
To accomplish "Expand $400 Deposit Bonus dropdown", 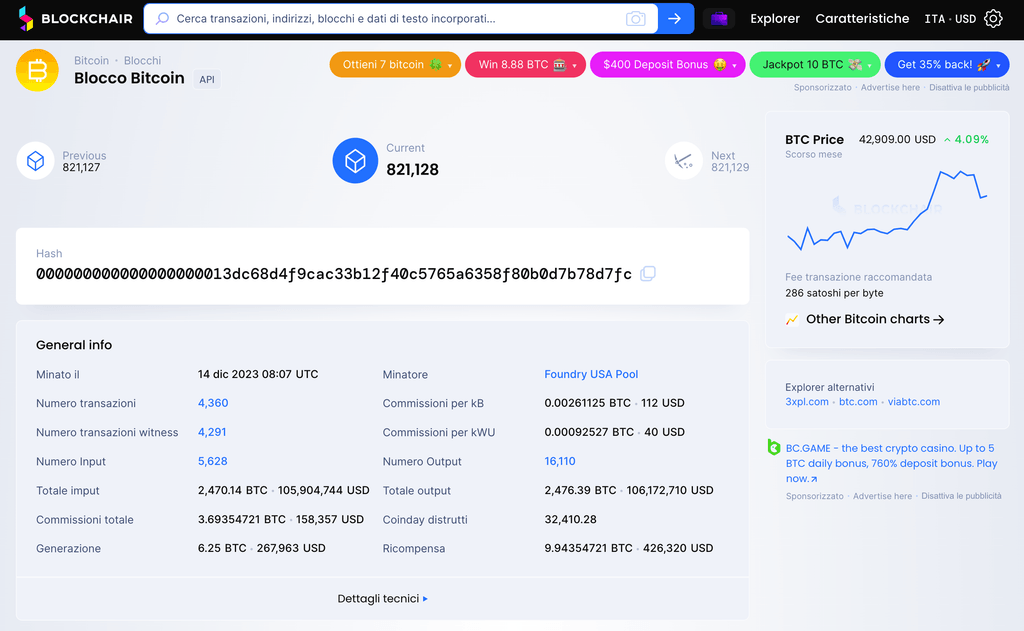I will [x=667, y=65].
